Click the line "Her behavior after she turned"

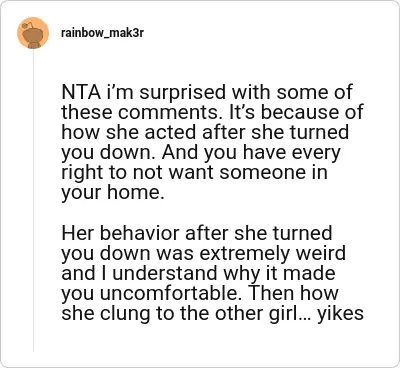(197, 233)
